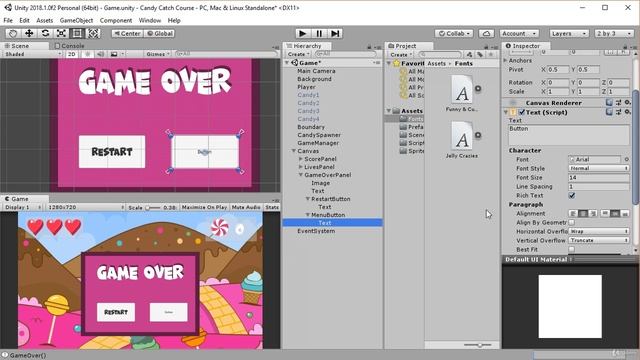
Task: Open the Component menu
Action: [x=116, y=20]
